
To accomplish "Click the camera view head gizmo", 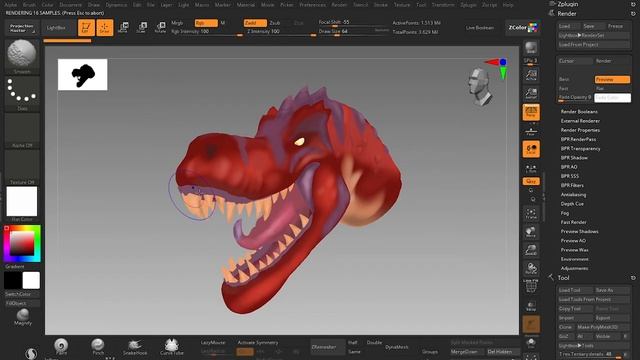I will (480, 87).
